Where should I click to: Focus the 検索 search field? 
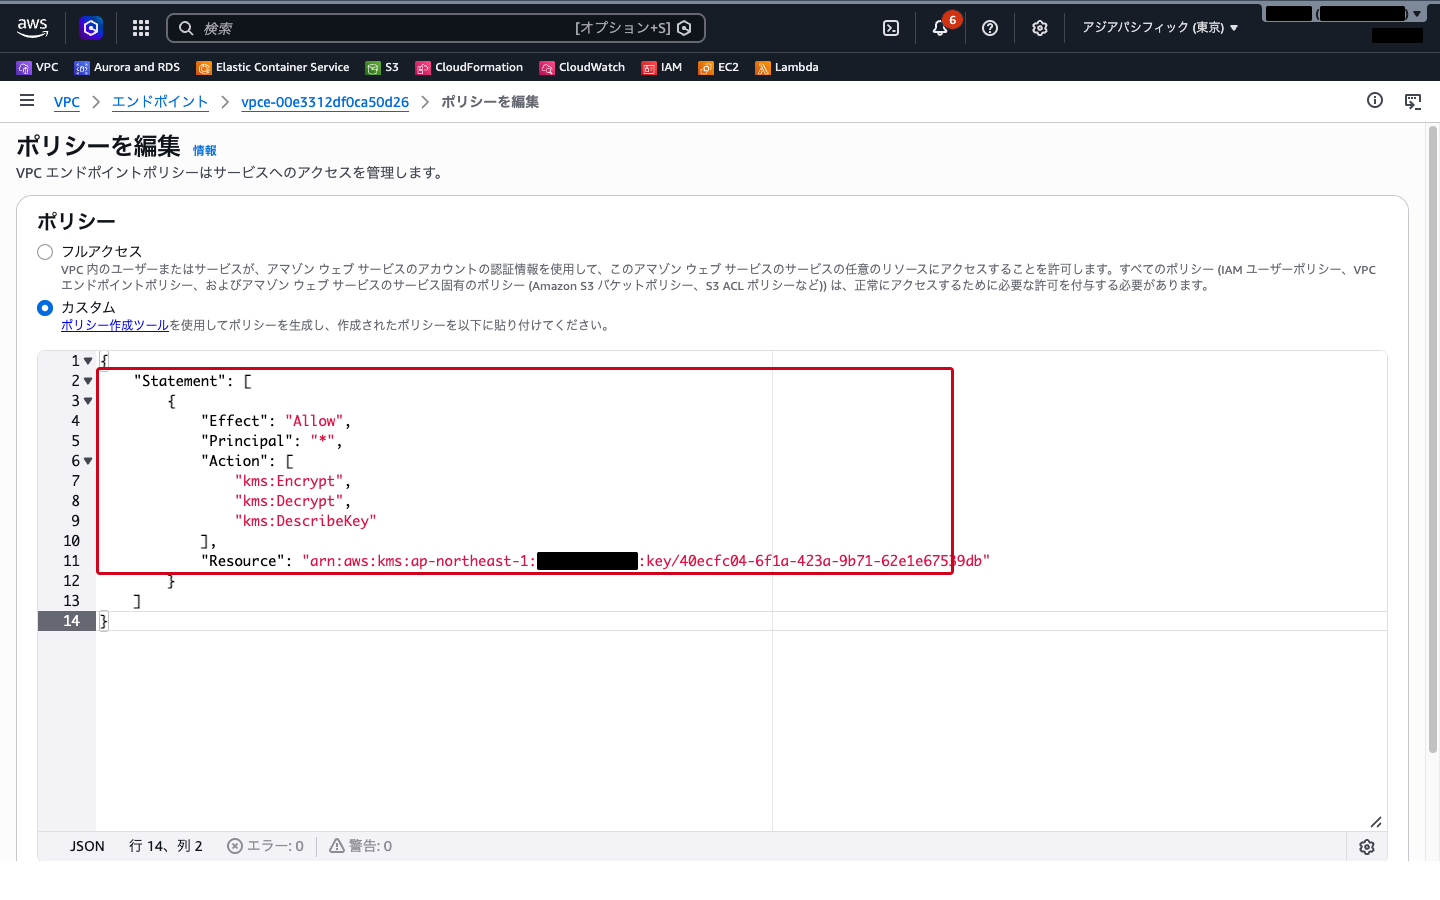436,28
